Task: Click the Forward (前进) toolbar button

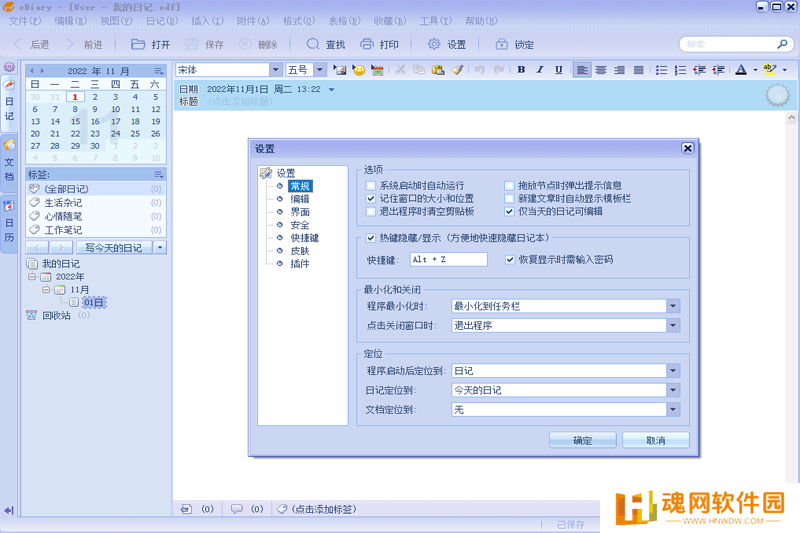Action: click(x=84, y=44)
